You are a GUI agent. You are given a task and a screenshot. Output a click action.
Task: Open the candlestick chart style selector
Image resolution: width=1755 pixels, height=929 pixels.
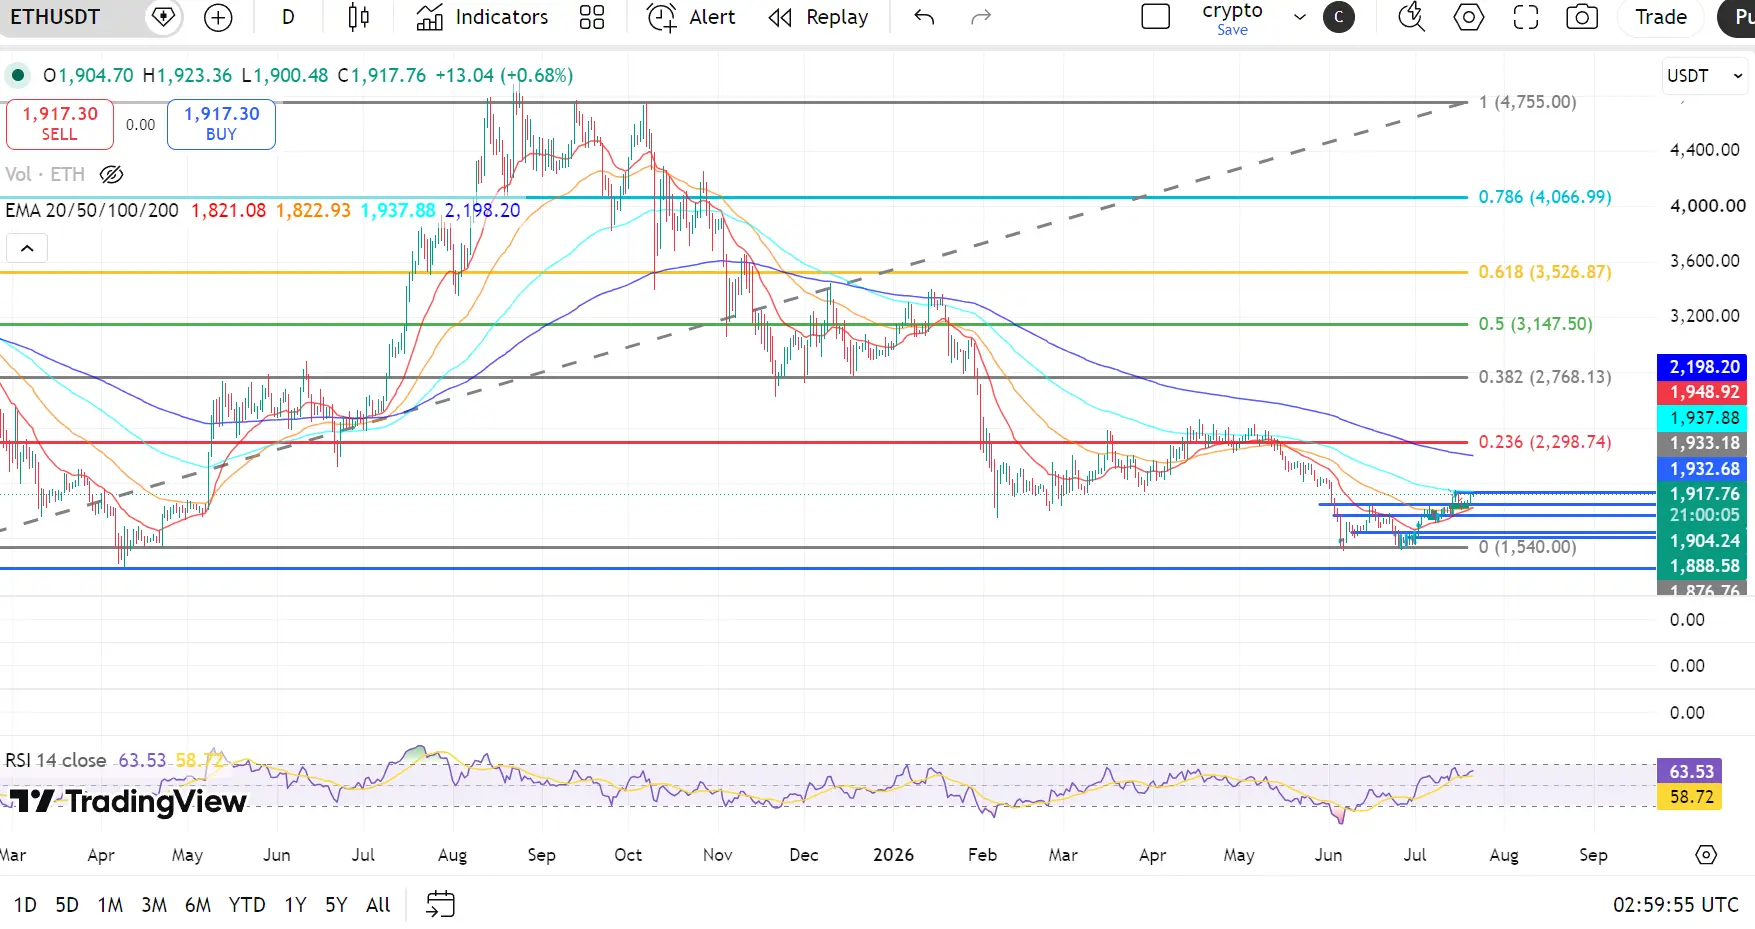pyautogui.click(x=358, y=17)
